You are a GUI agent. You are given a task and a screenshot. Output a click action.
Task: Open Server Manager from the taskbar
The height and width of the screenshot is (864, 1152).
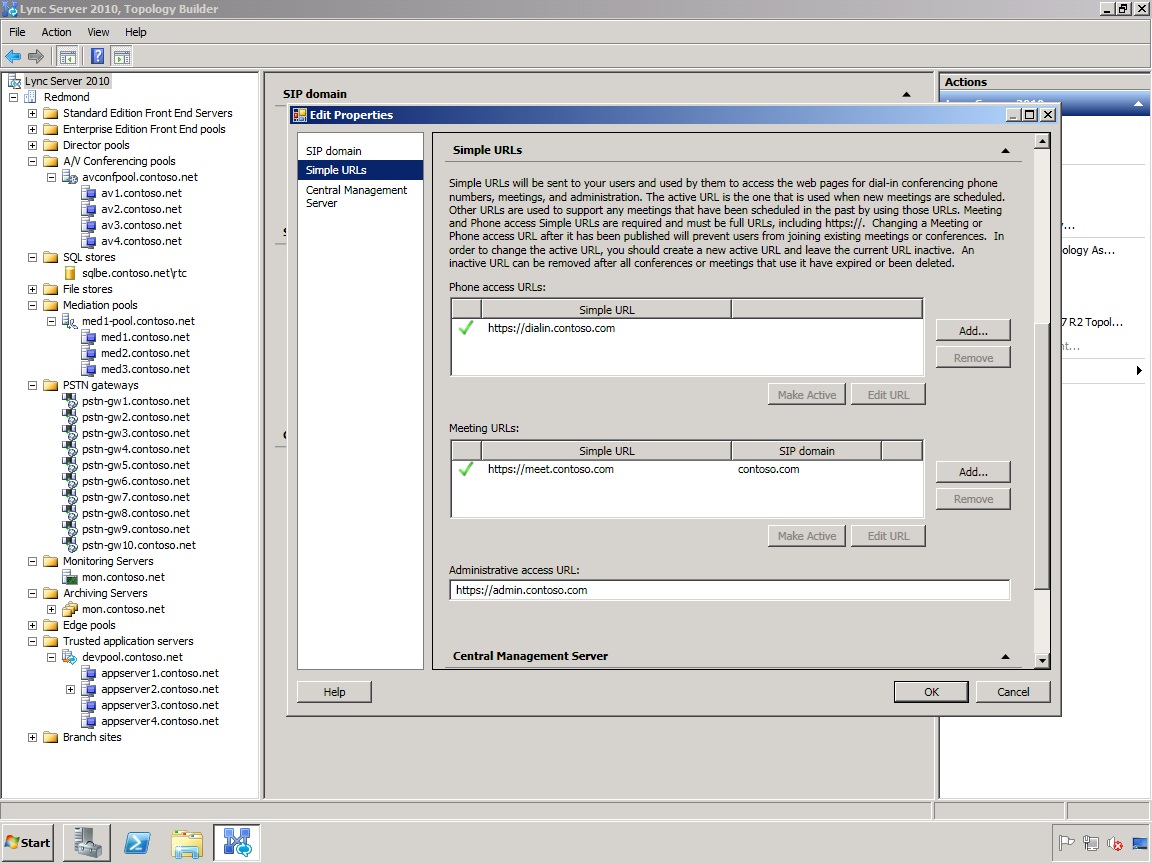(87, 843)
